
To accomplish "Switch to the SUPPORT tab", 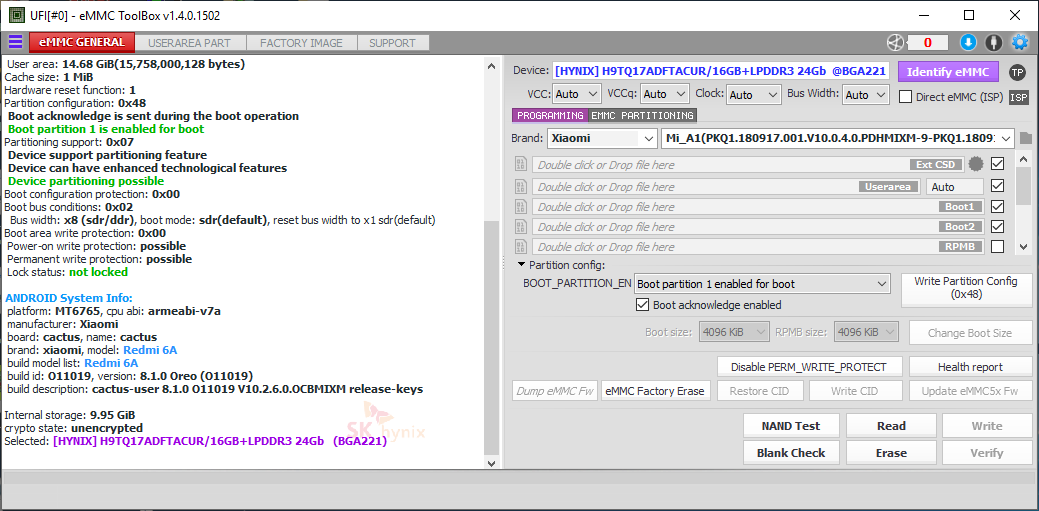I will (x=392, y=43).
